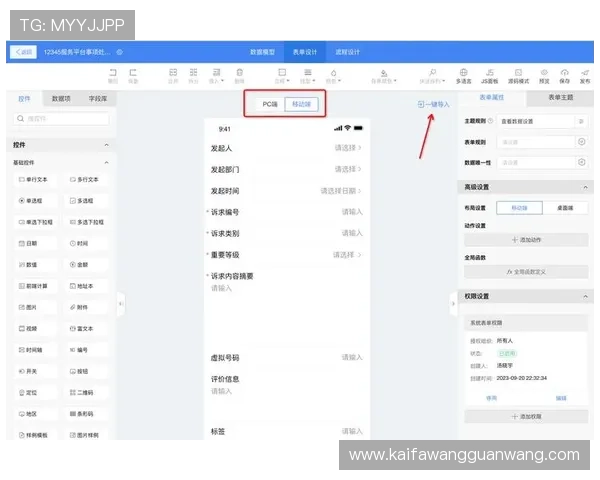Open the 发起人 selector row
600x480 pixels.
(x=286, y=148)
